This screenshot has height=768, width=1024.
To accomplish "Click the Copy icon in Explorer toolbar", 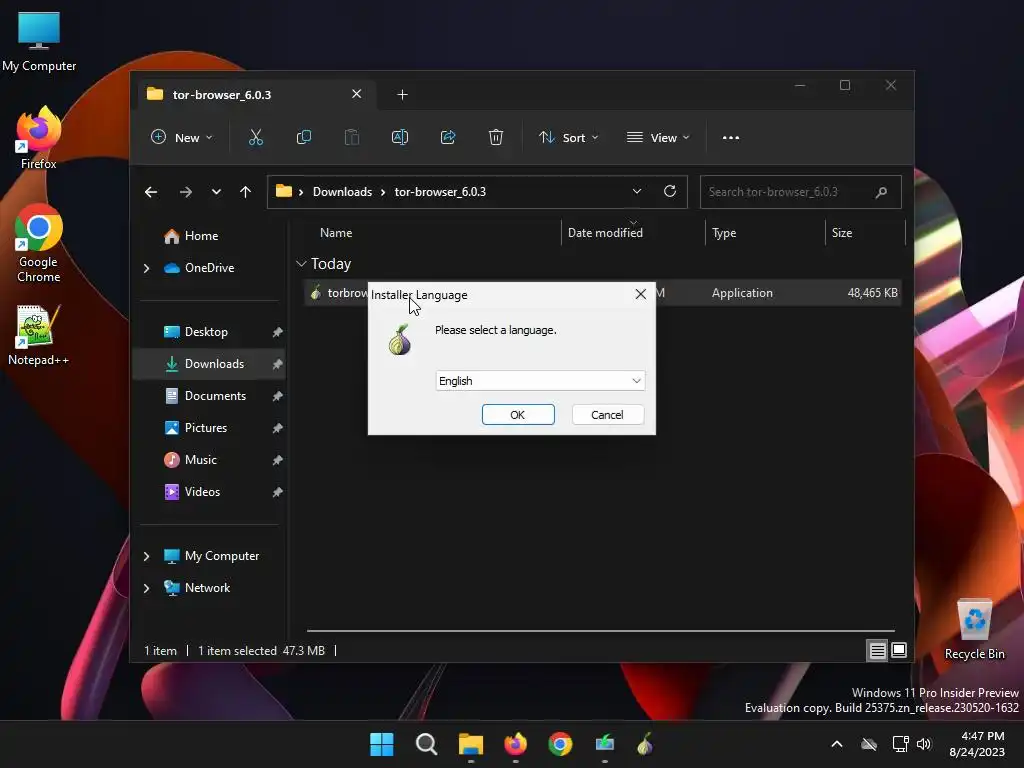I will tap(304, 137).
